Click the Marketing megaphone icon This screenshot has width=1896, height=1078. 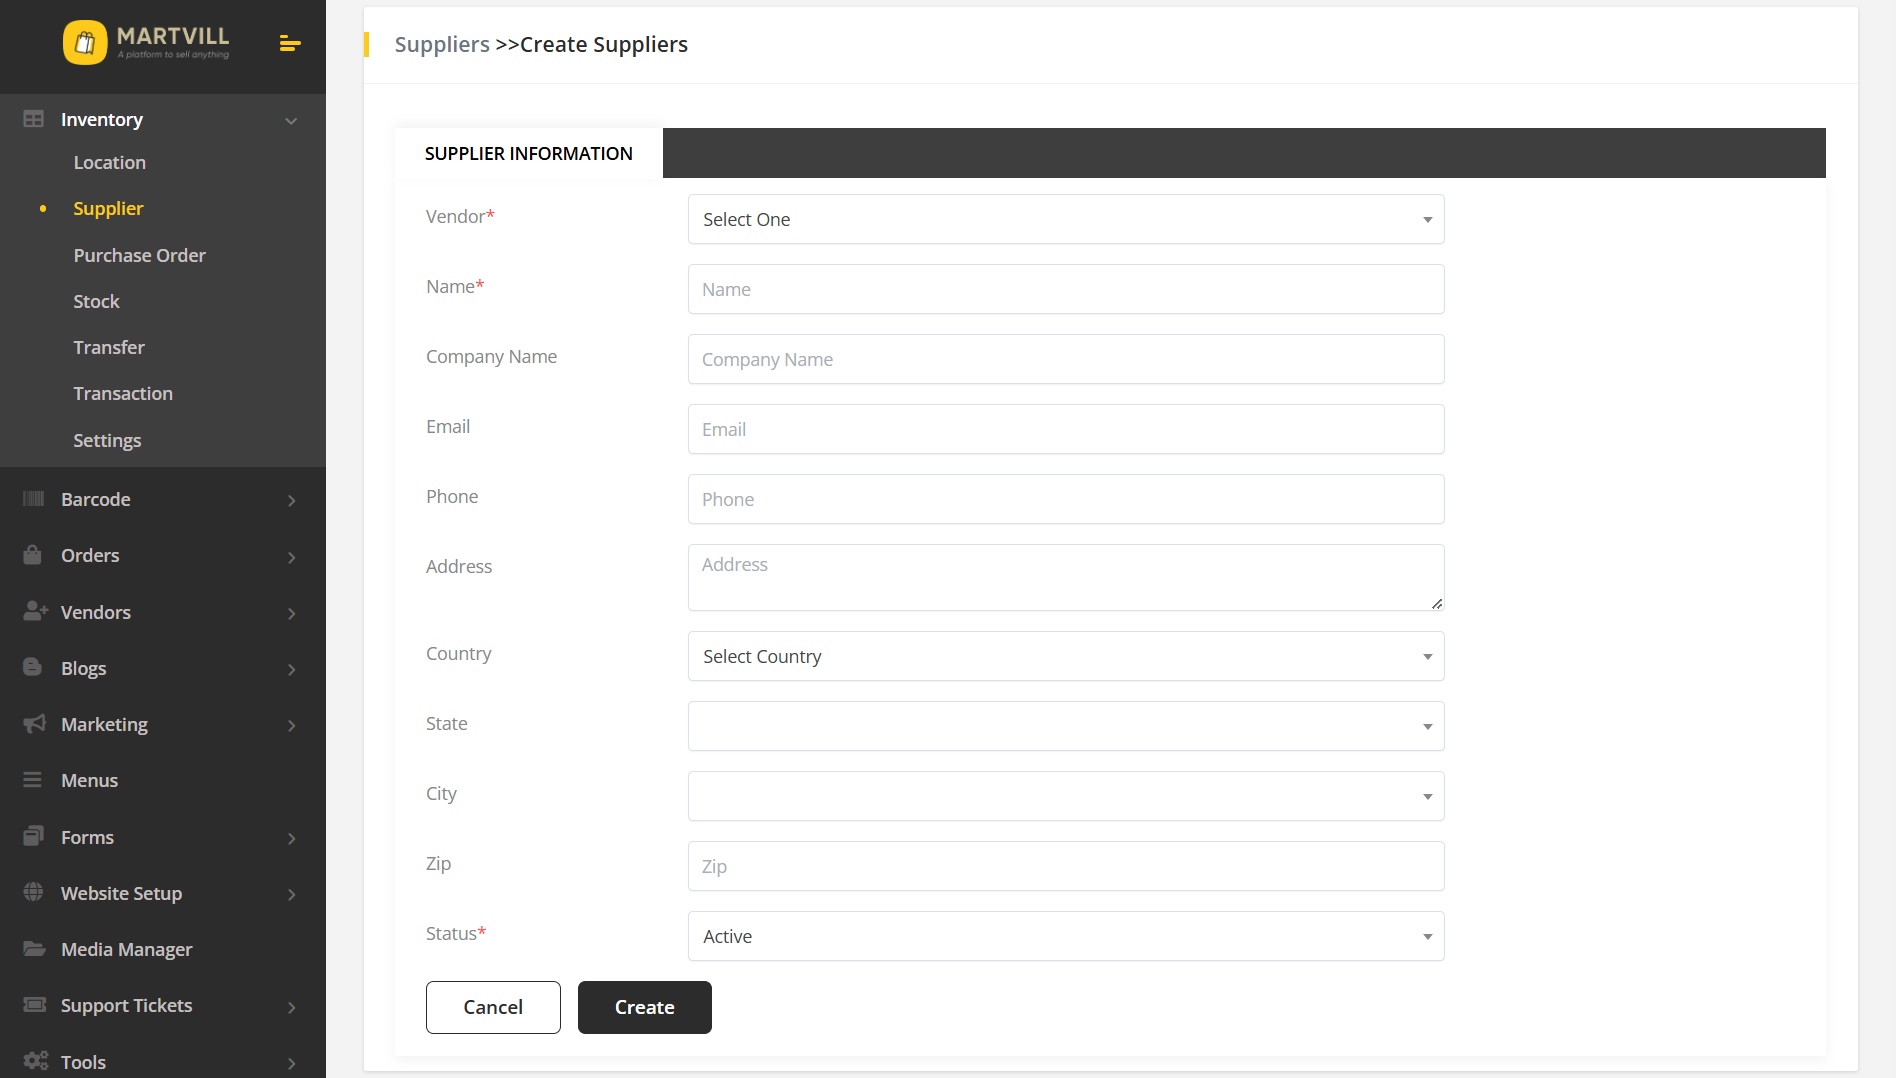33,724
